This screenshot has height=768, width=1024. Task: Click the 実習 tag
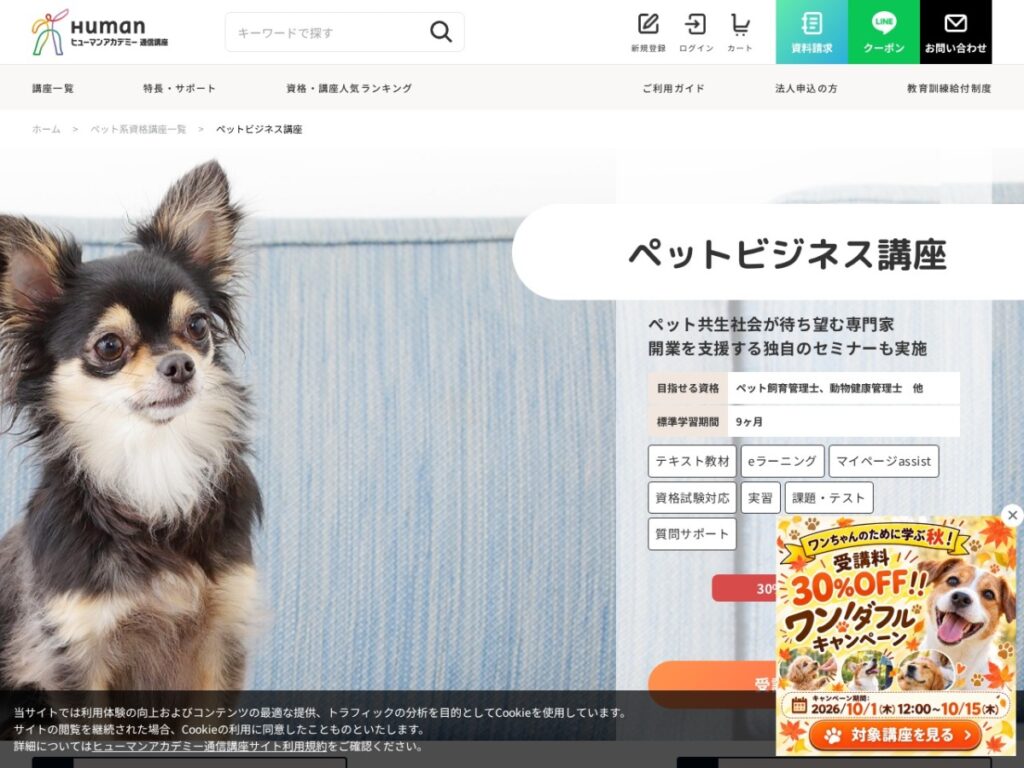(x=760, y=498)
